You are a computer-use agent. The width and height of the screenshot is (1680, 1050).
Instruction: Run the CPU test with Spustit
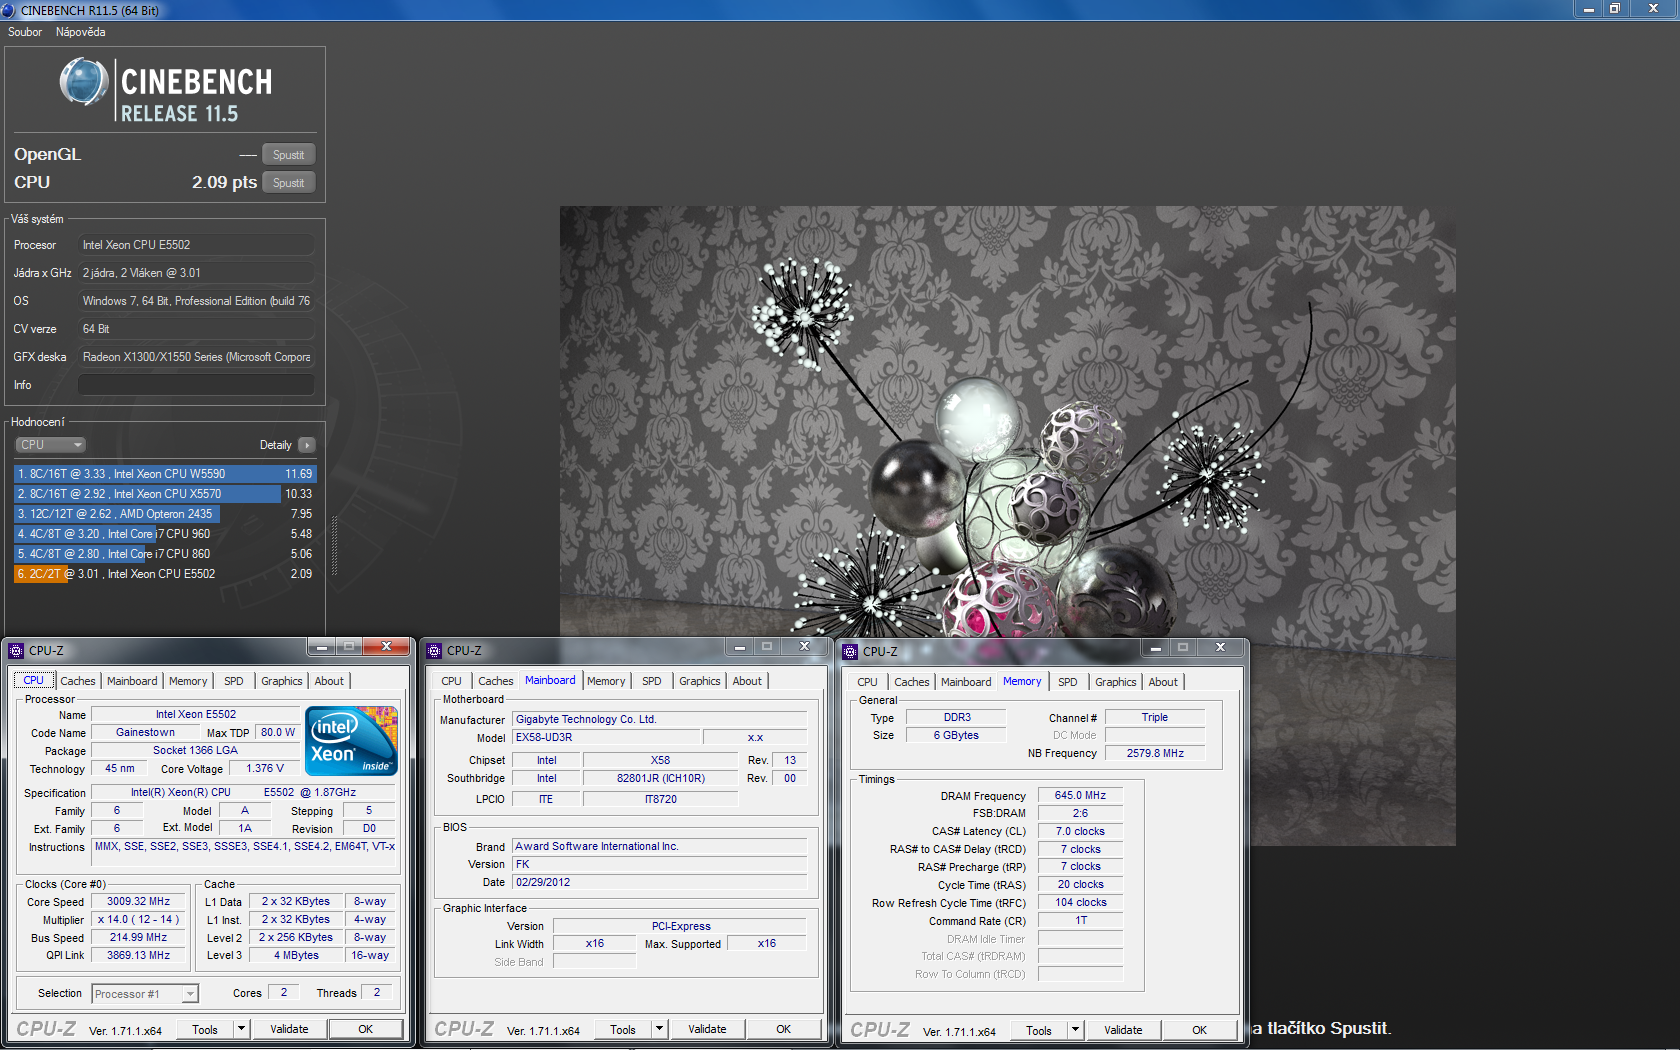(x=289, y=183)
